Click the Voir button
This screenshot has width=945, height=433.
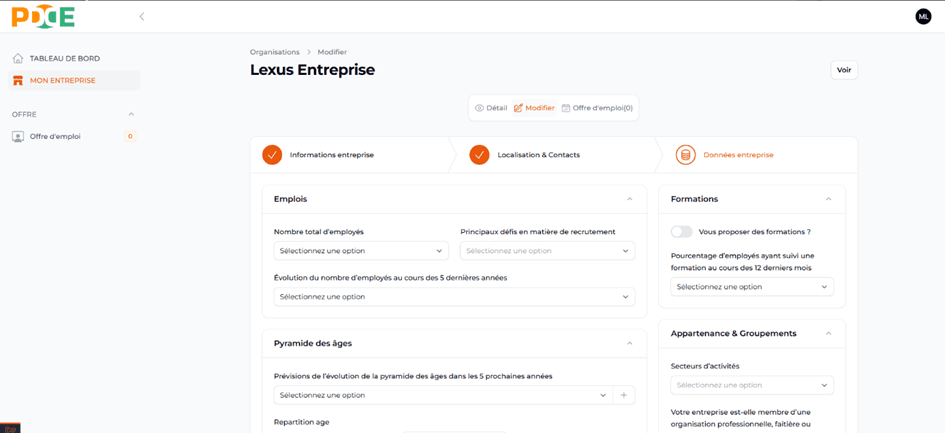844,70
